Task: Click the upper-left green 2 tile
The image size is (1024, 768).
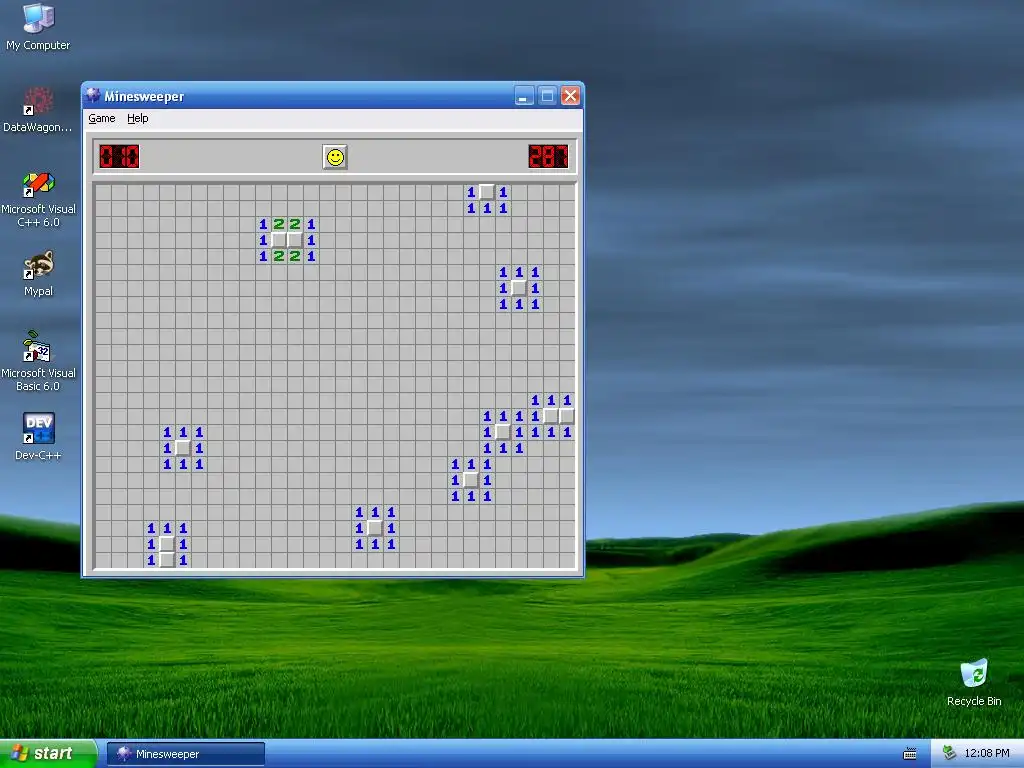Action: tap(279, 224)
